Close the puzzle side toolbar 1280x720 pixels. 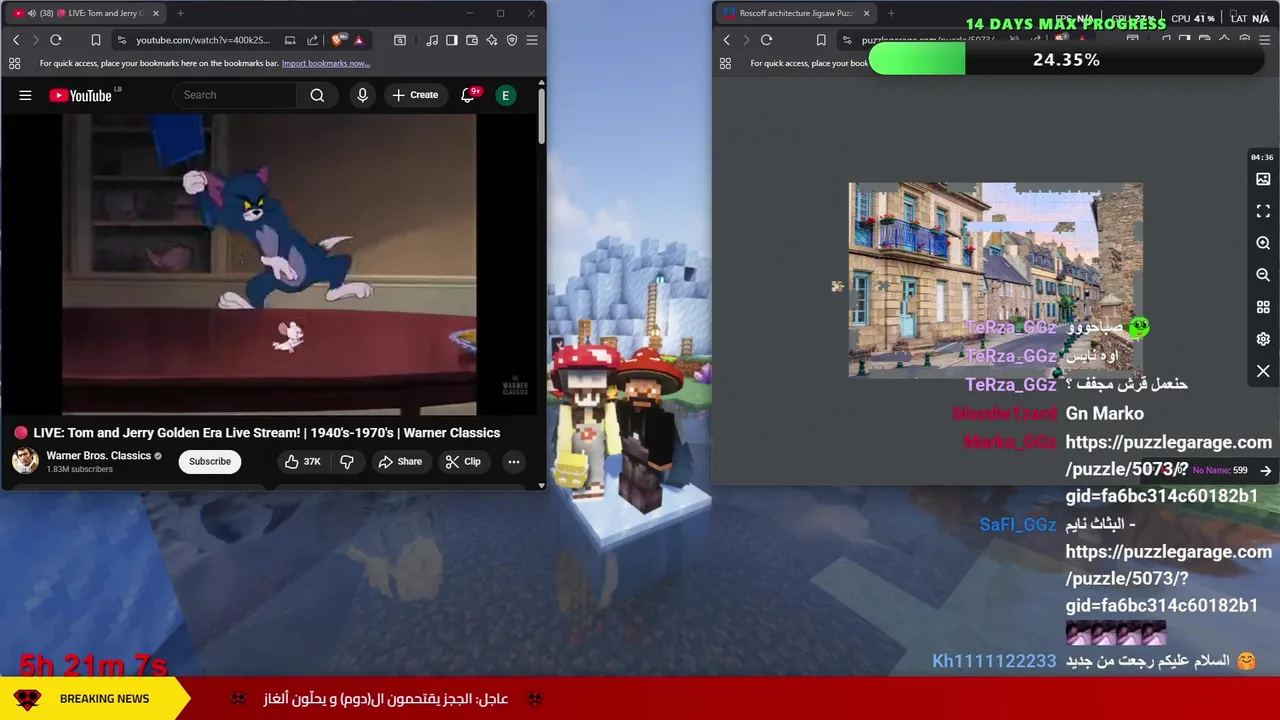coord(1263,371)
